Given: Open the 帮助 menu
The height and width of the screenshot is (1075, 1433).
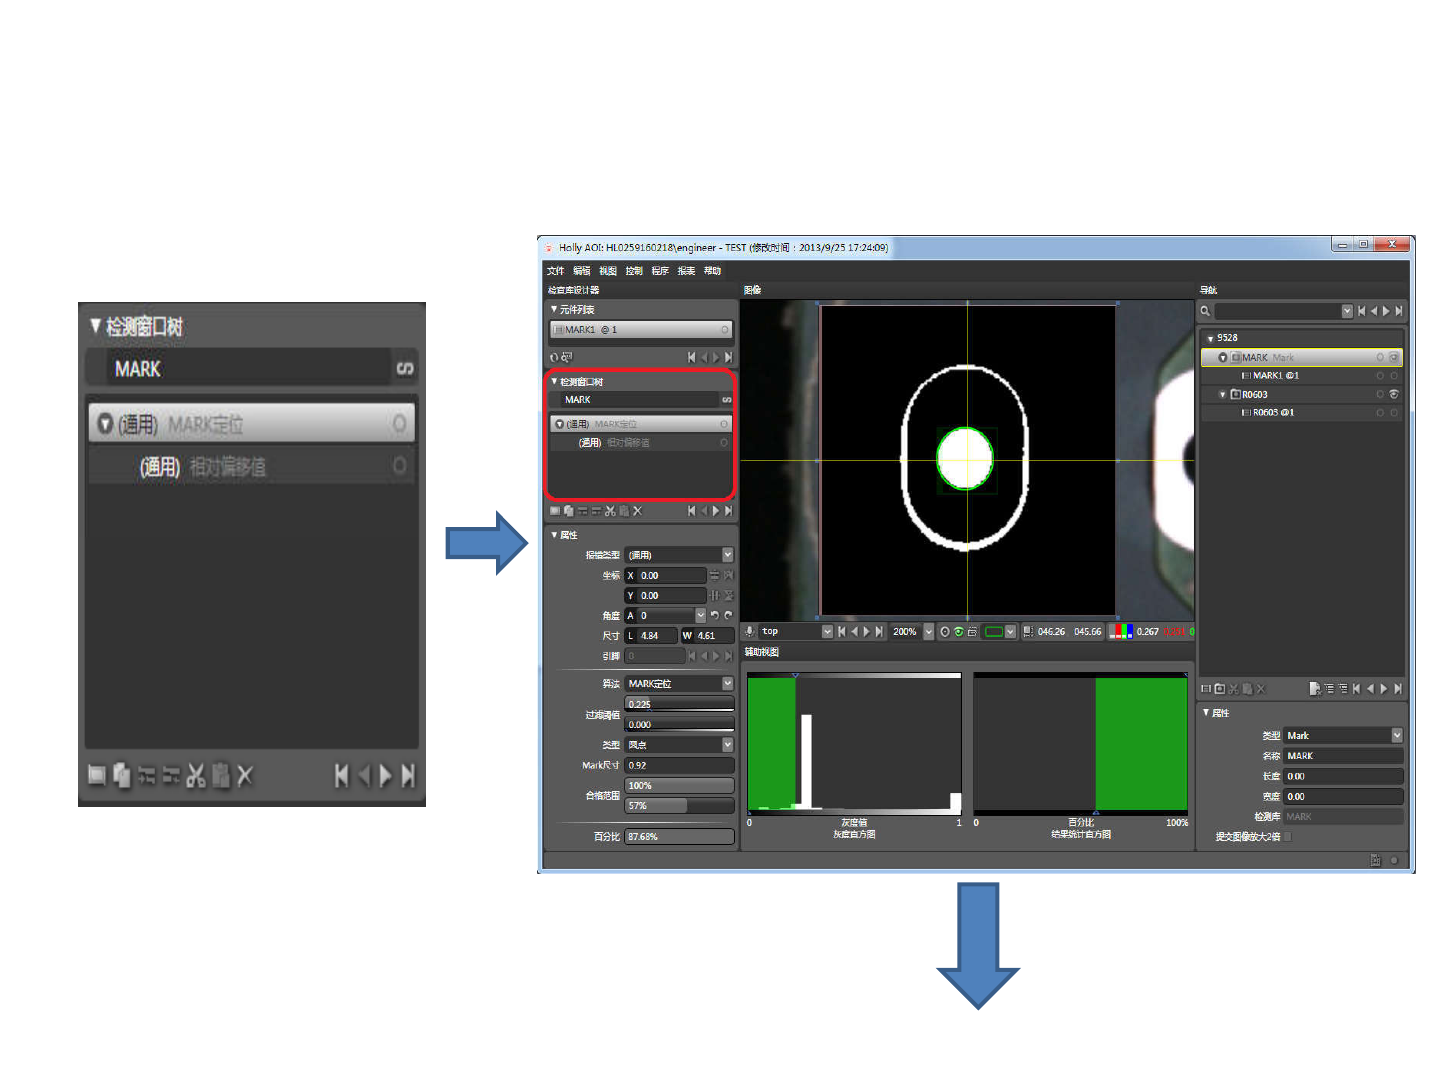Looking at the screenshot, I should click(712, 271).
